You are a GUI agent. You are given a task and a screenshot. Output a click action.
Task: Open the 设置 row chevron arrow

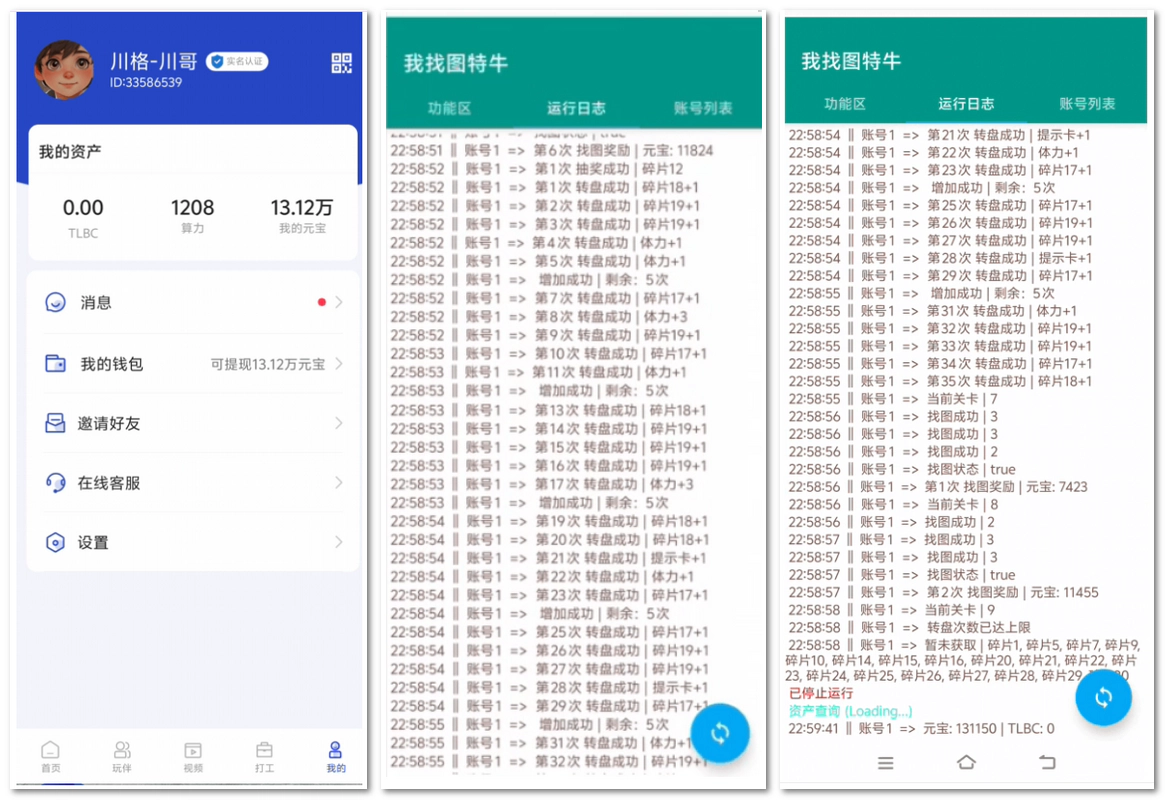[x=339, y=543]
